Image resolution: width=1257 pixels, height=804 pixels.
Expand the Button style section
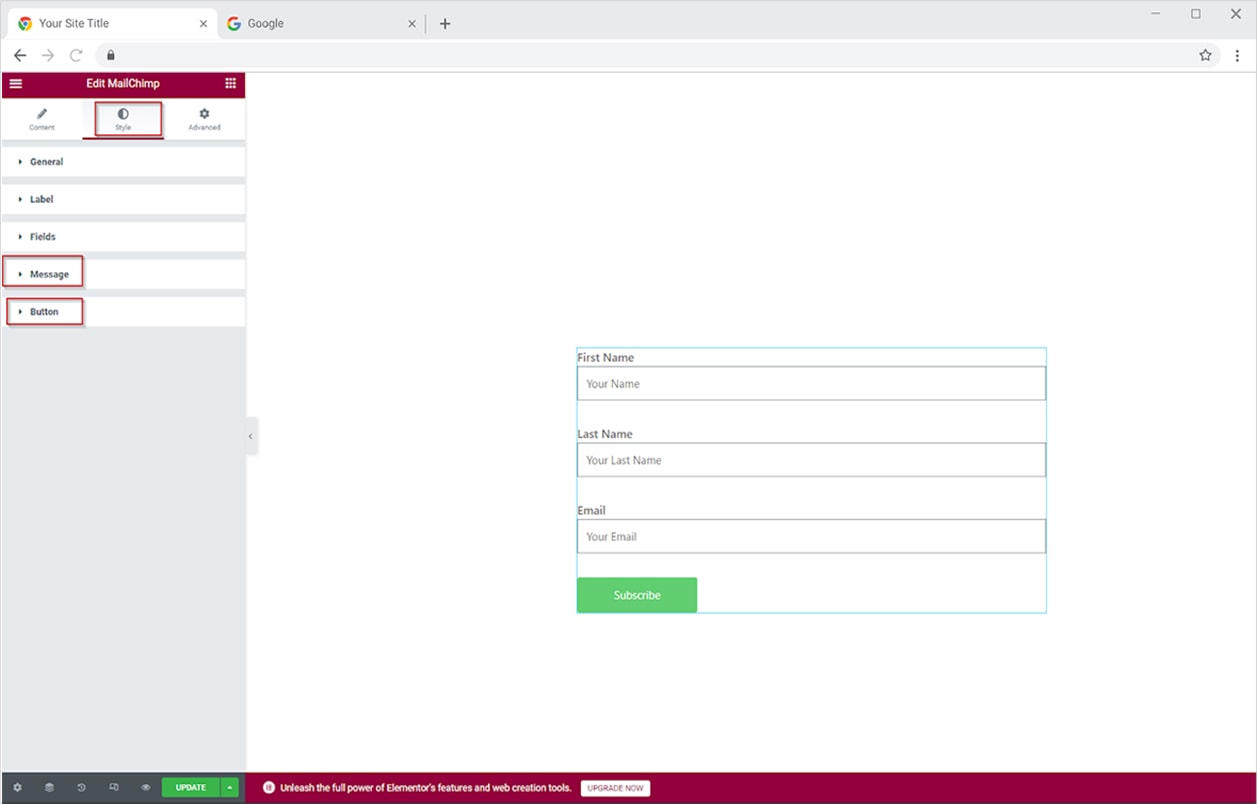pyautogui.click(x=44, y=312)
